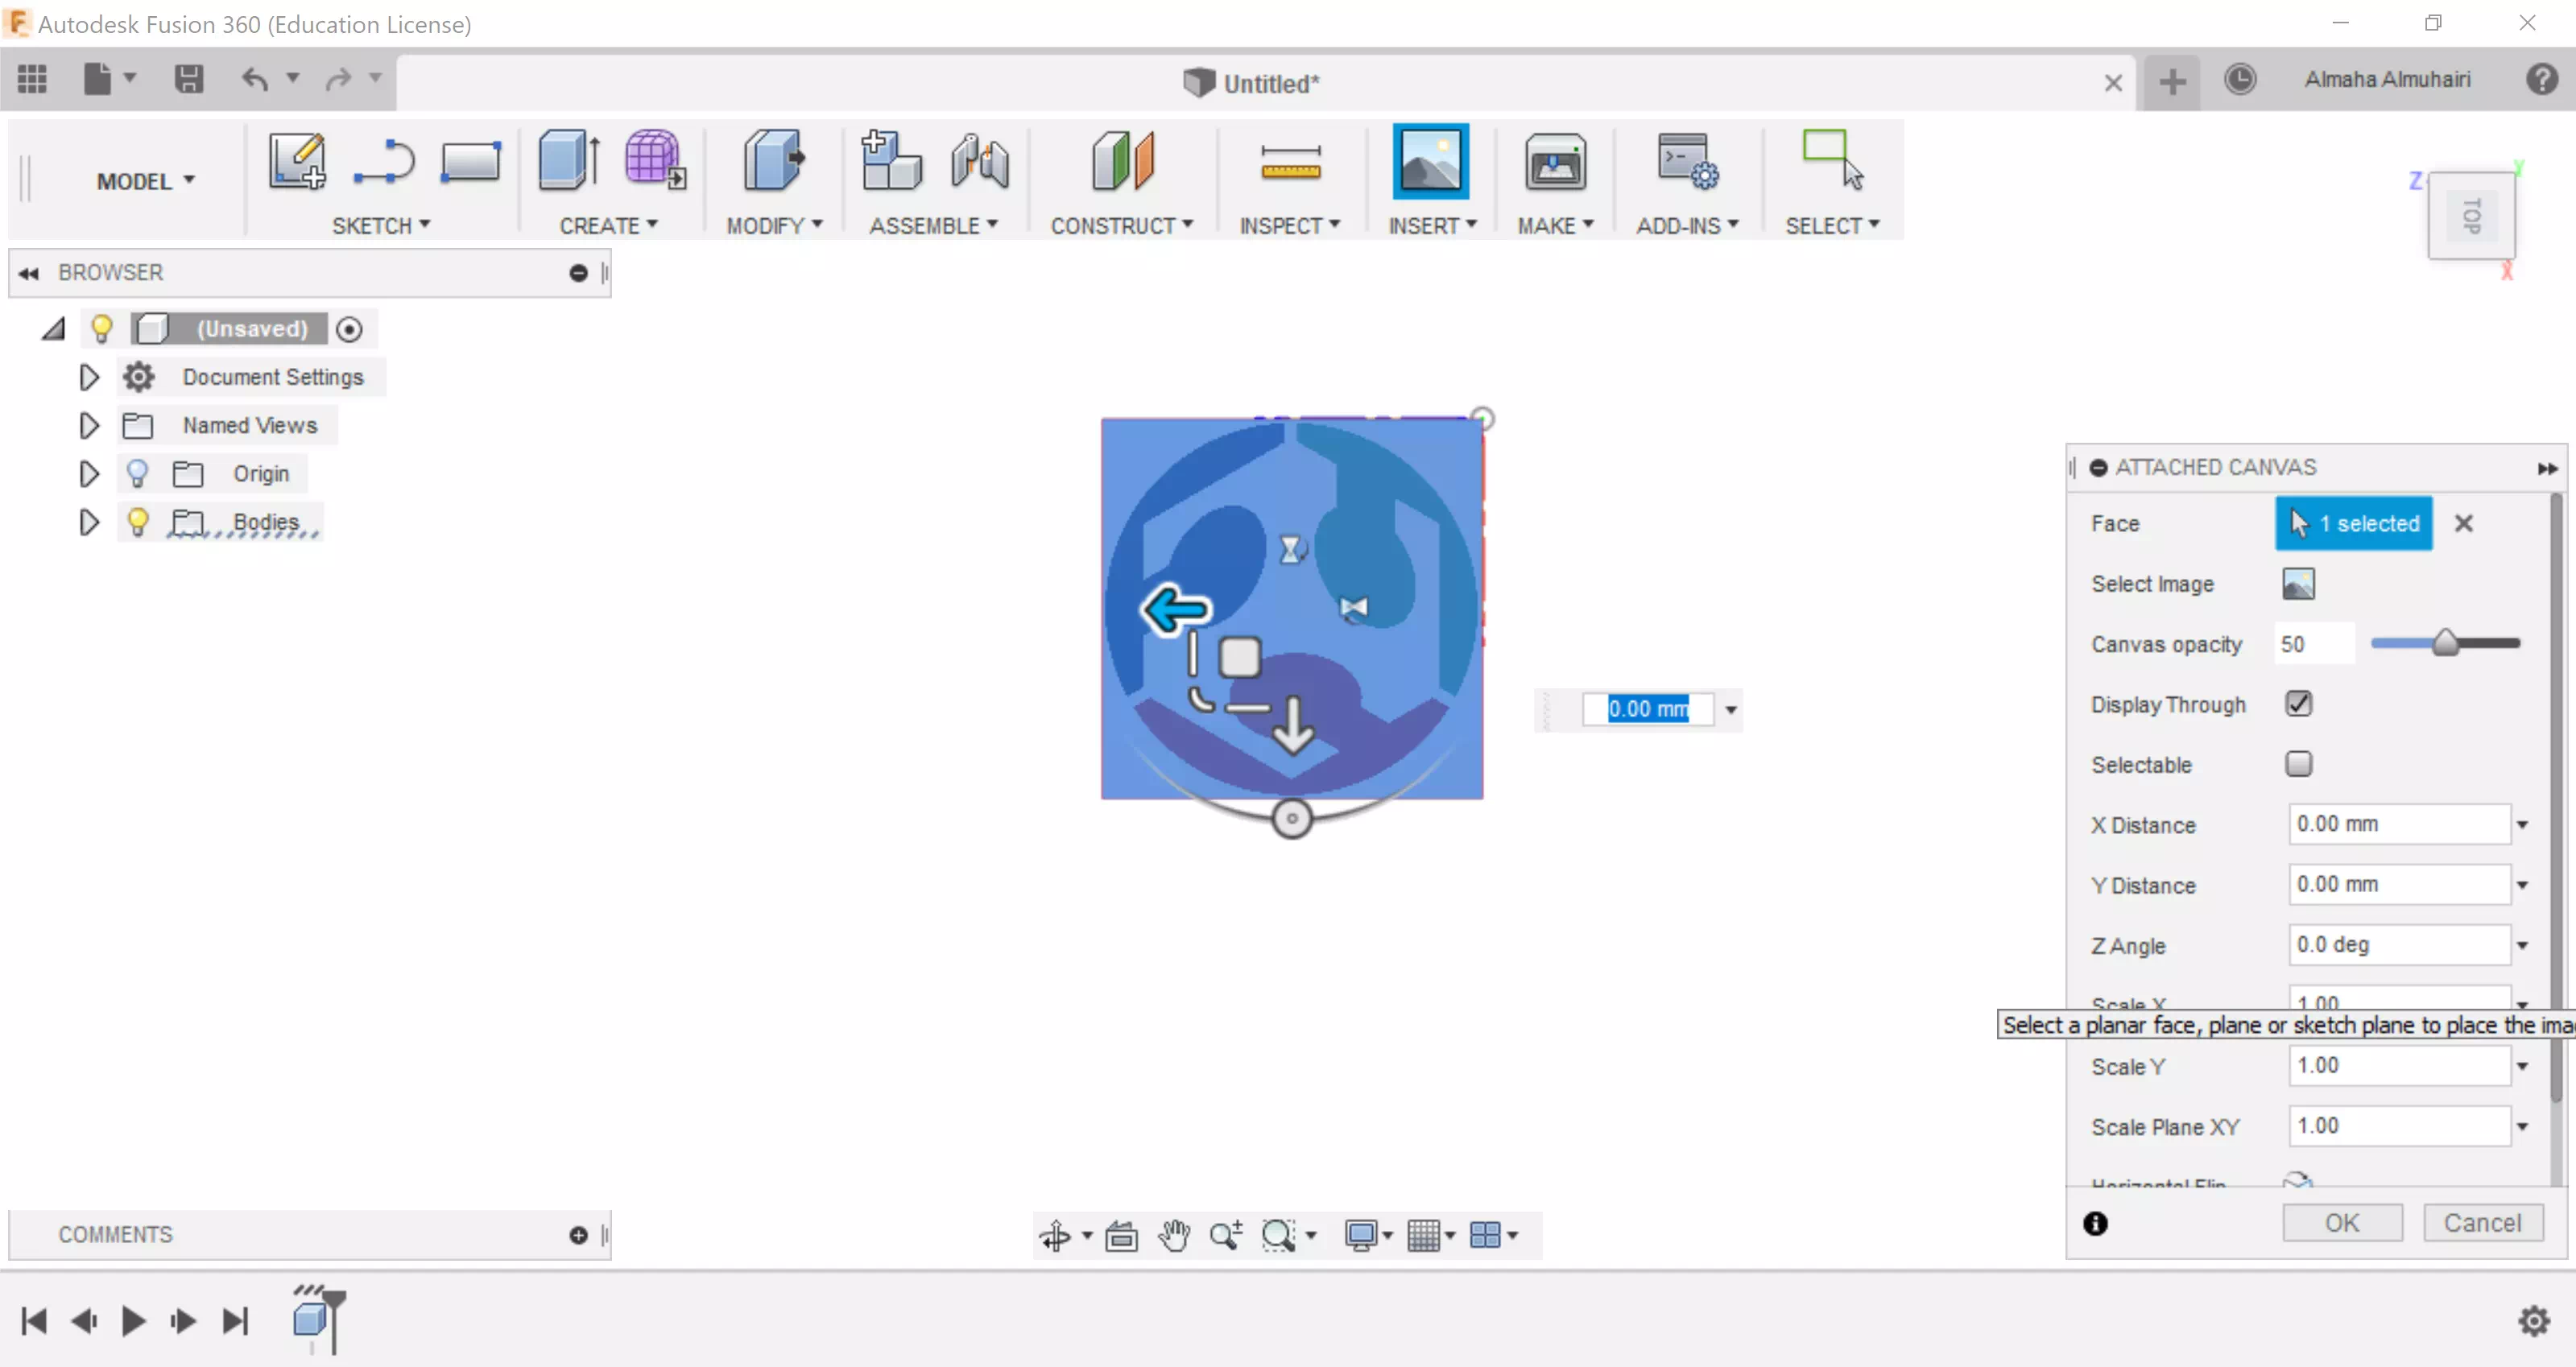Toggle visibility bulb next to Bodies
2576x1367 pixels.
(x=138, y=521)
